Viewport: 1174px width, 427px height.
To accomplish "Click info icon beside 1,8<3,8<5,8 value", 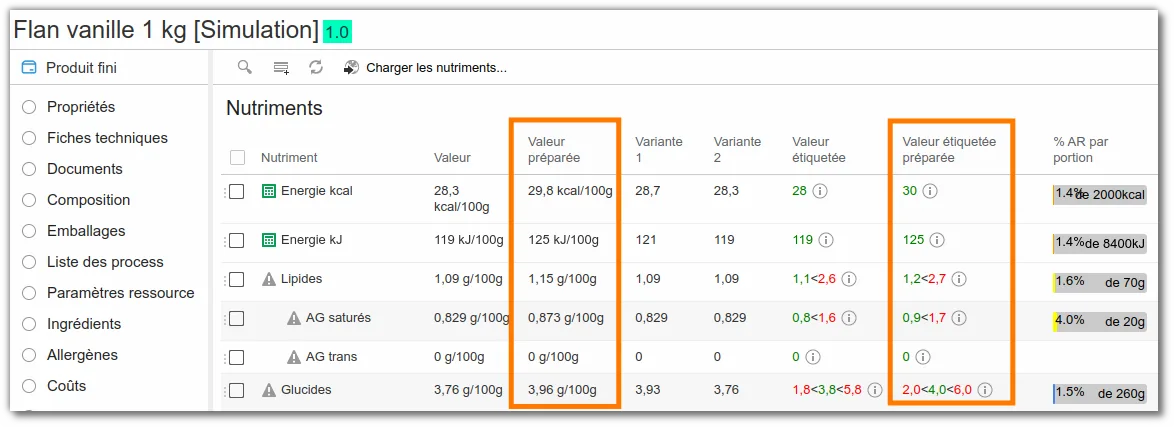I will (x=875, y=390).
